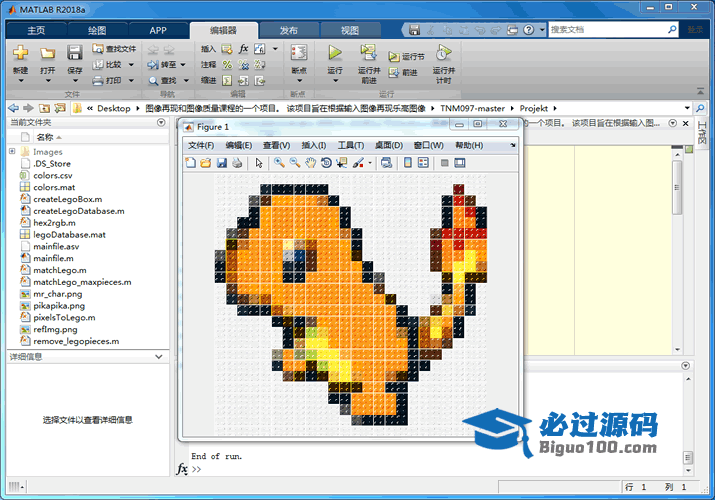Click the Run and Time icon
715x500 pixels.
(x=444, y=52)
